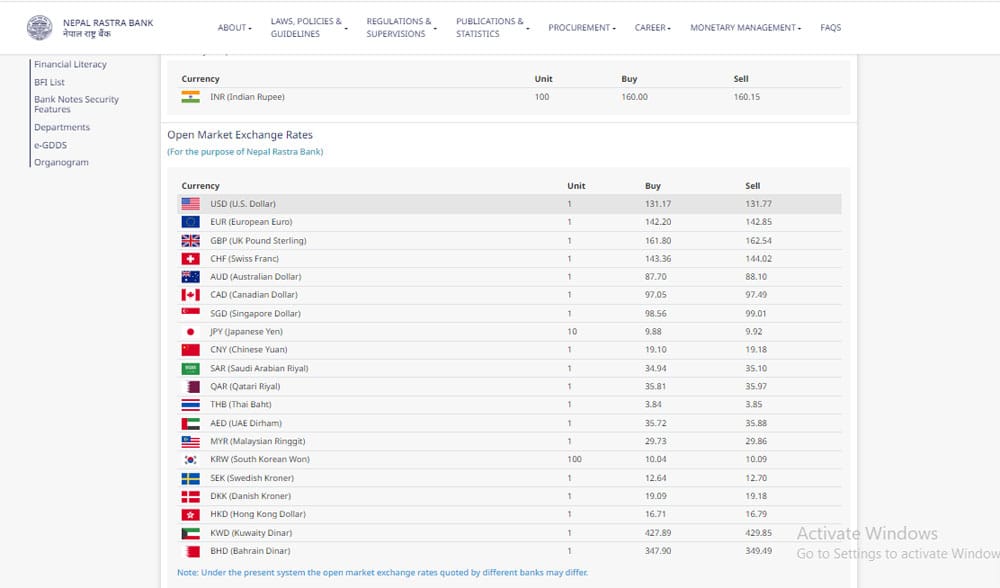Click the Chinese flag icon beside CNY

tap(190, 350)
